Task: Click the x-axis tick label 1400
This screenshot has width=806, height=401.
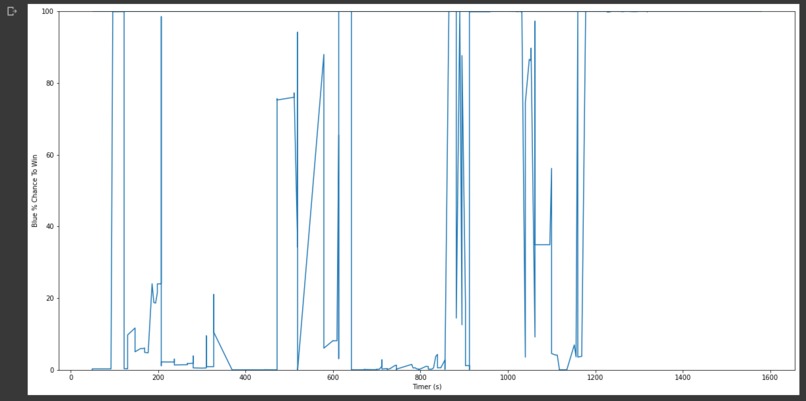Action: (x=682, y=377)
